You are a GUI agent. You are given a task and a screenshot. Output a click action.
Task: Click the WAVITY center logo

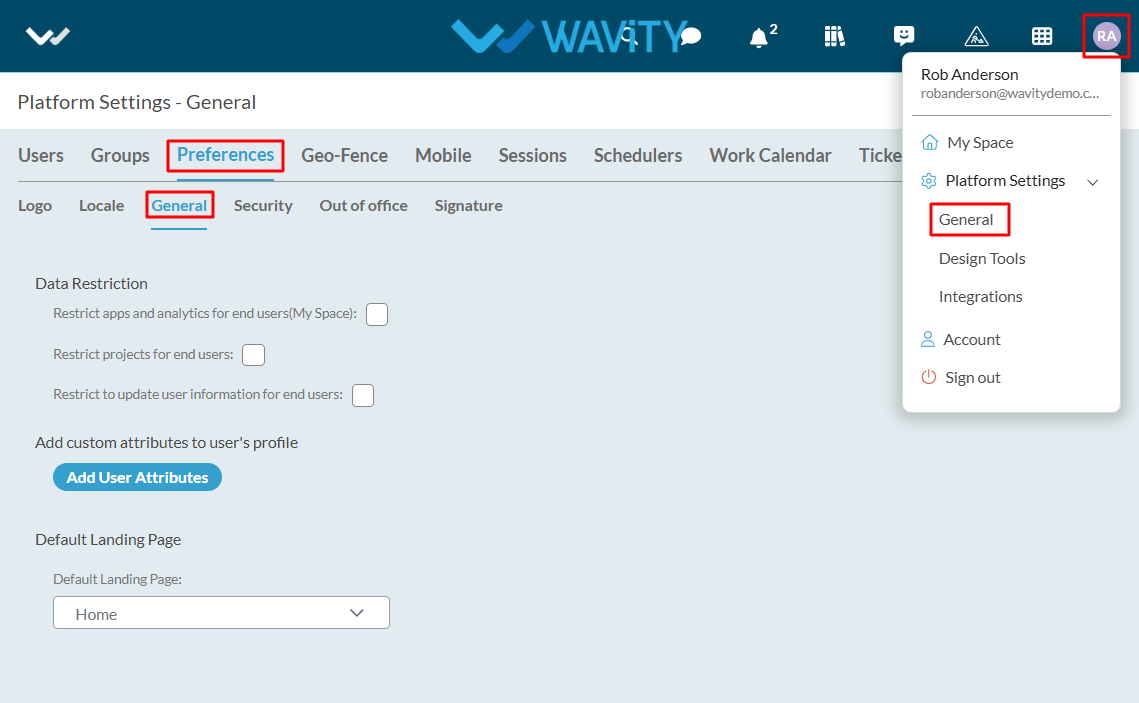(570, 36)
